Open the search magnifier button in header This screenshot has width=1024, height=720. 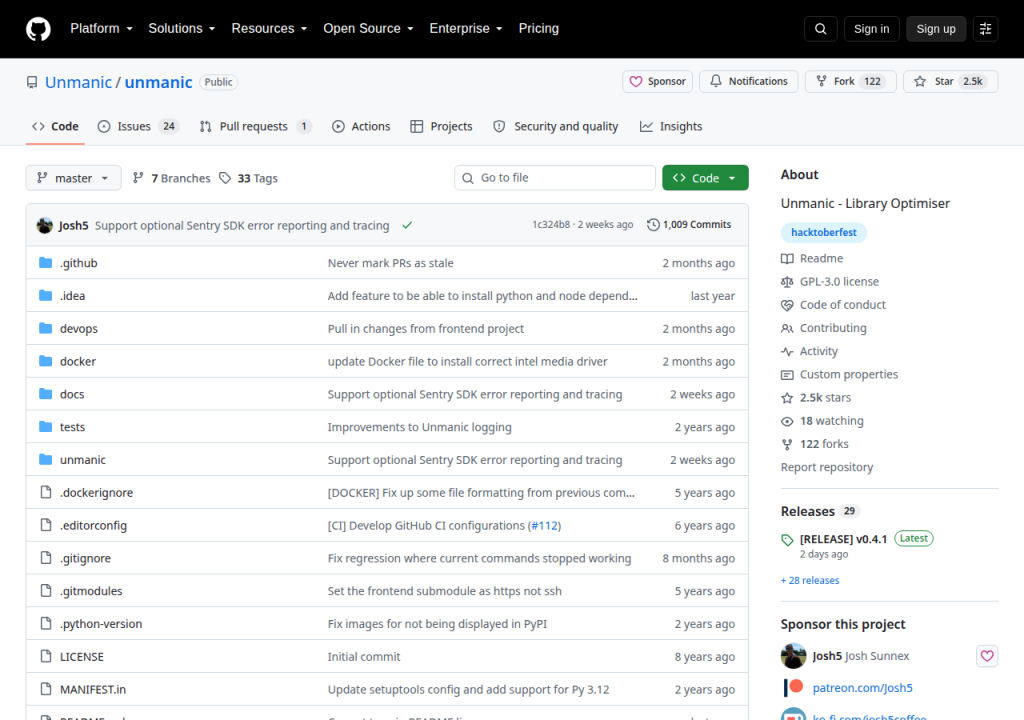click(820, 29)
